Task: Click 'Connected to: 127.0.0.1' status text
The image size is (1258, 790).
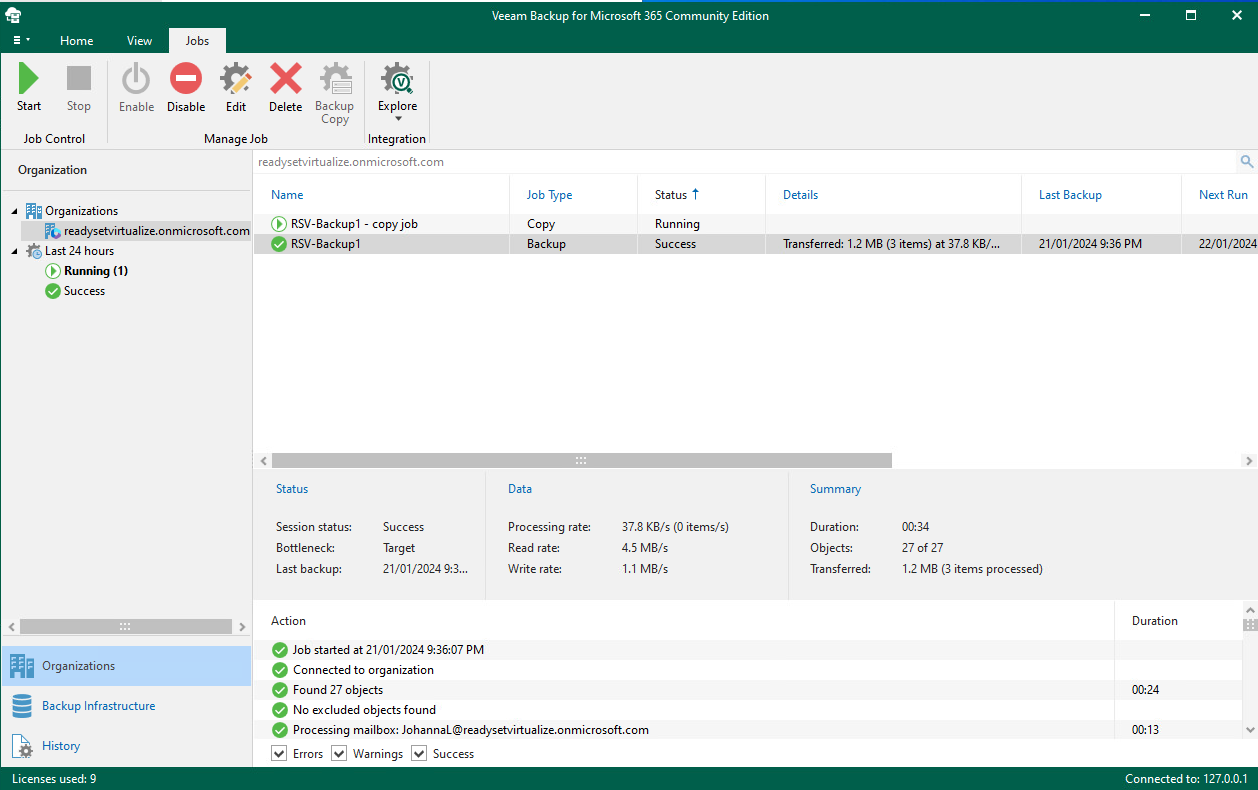Action: point(1185,779)
